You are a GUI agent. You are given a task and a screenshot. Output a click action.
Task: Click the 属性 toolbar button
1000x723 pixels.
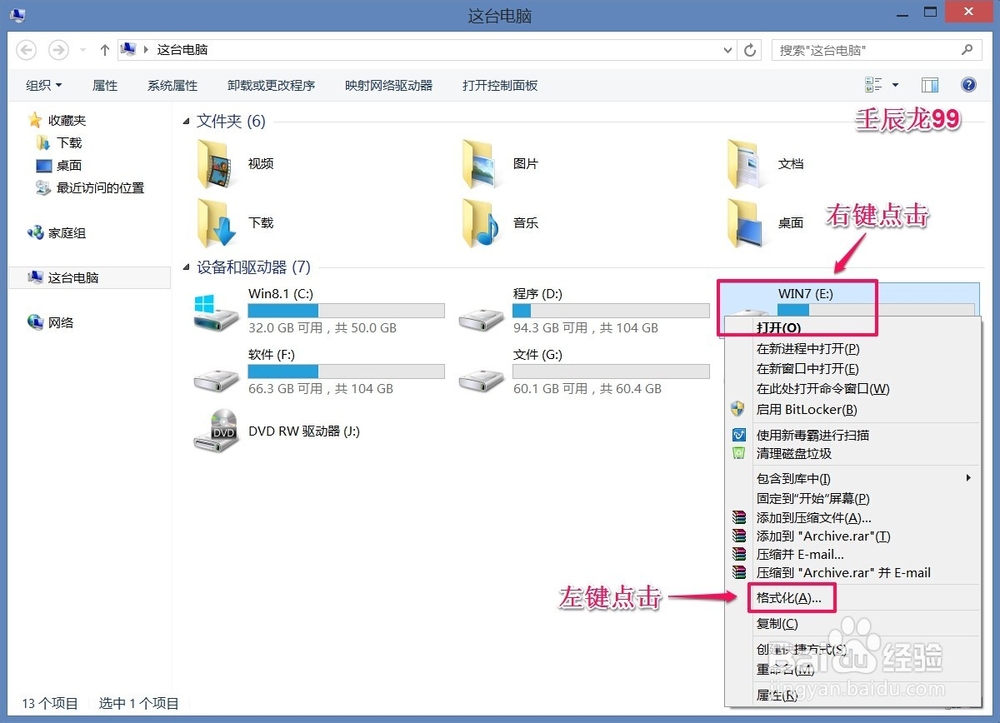pyautogui.click(x=105, y=85)
